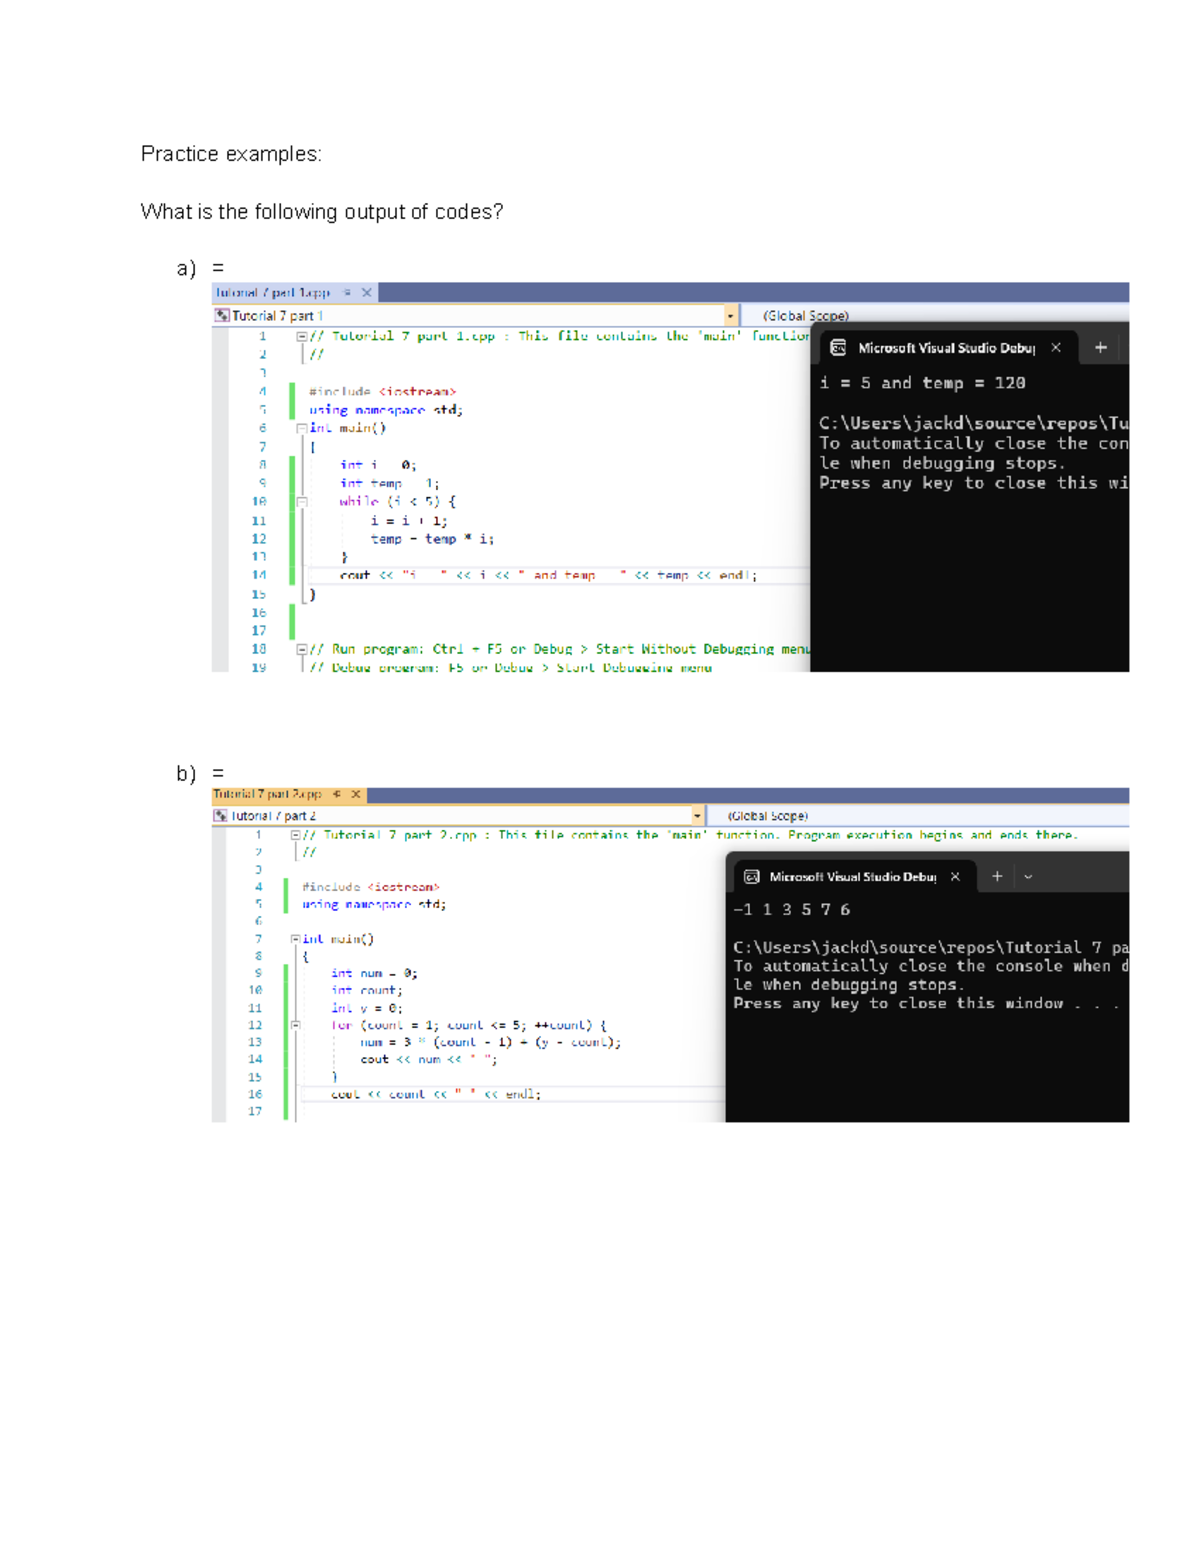
Task: Collapse int main() block in part 1 code
Action: (301, 428)
